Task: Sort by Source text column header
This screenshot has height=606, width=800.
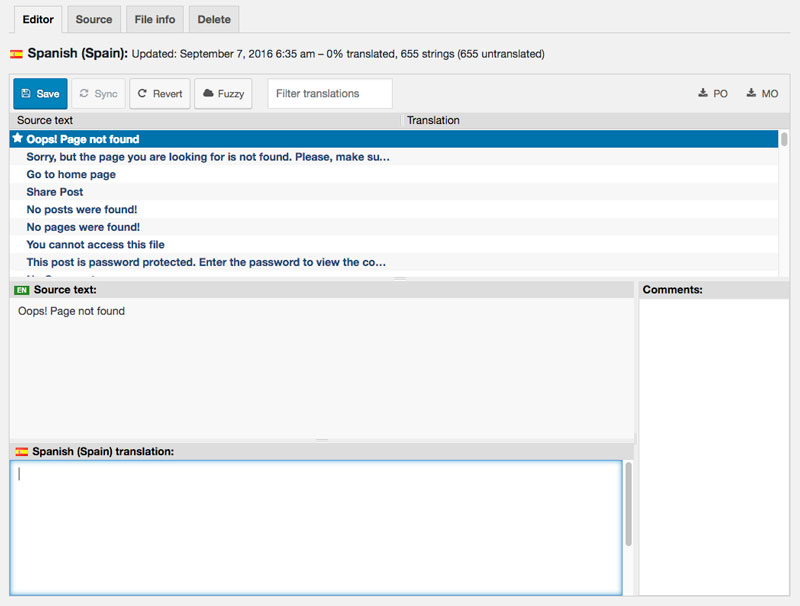Action: 45,121
